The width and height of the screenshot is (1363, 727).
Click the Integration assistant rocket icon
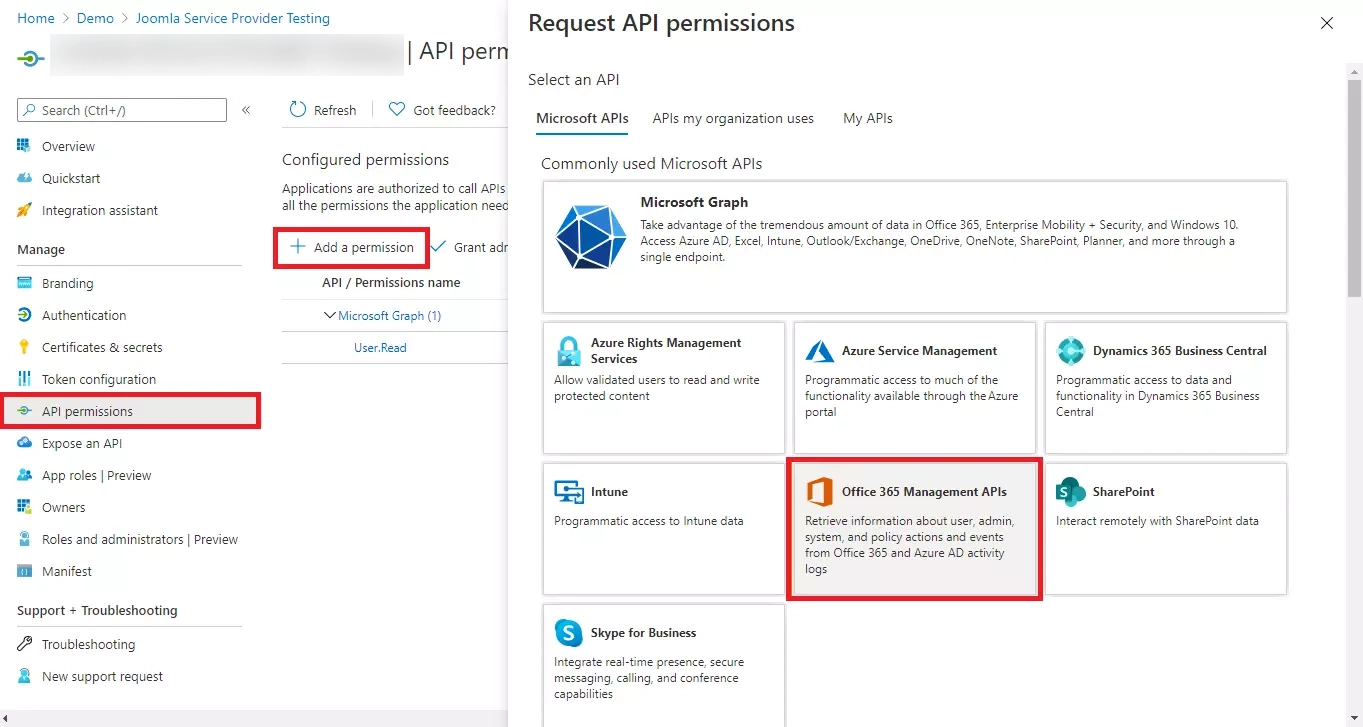pyautogui.click(x=24, y=210)
